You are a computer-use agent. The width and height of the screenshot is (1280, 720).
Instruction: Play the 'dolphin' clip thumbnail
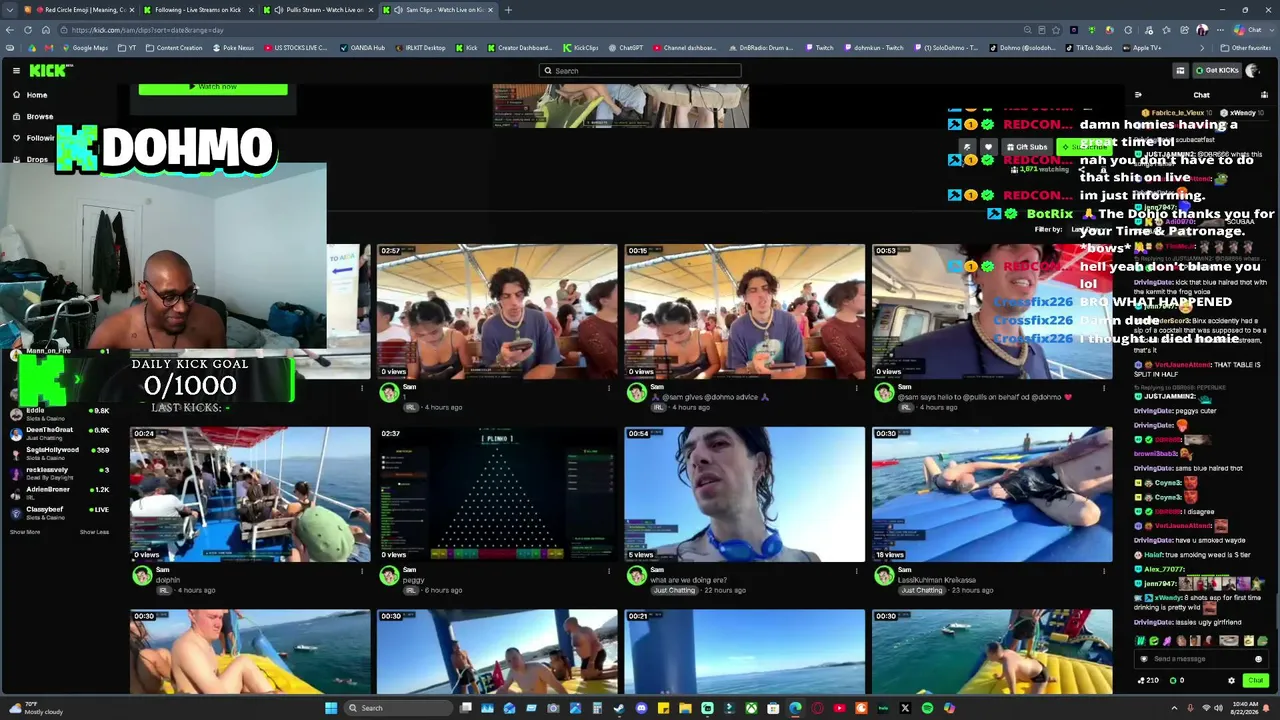pyautogui.click(x=250, y=495)
